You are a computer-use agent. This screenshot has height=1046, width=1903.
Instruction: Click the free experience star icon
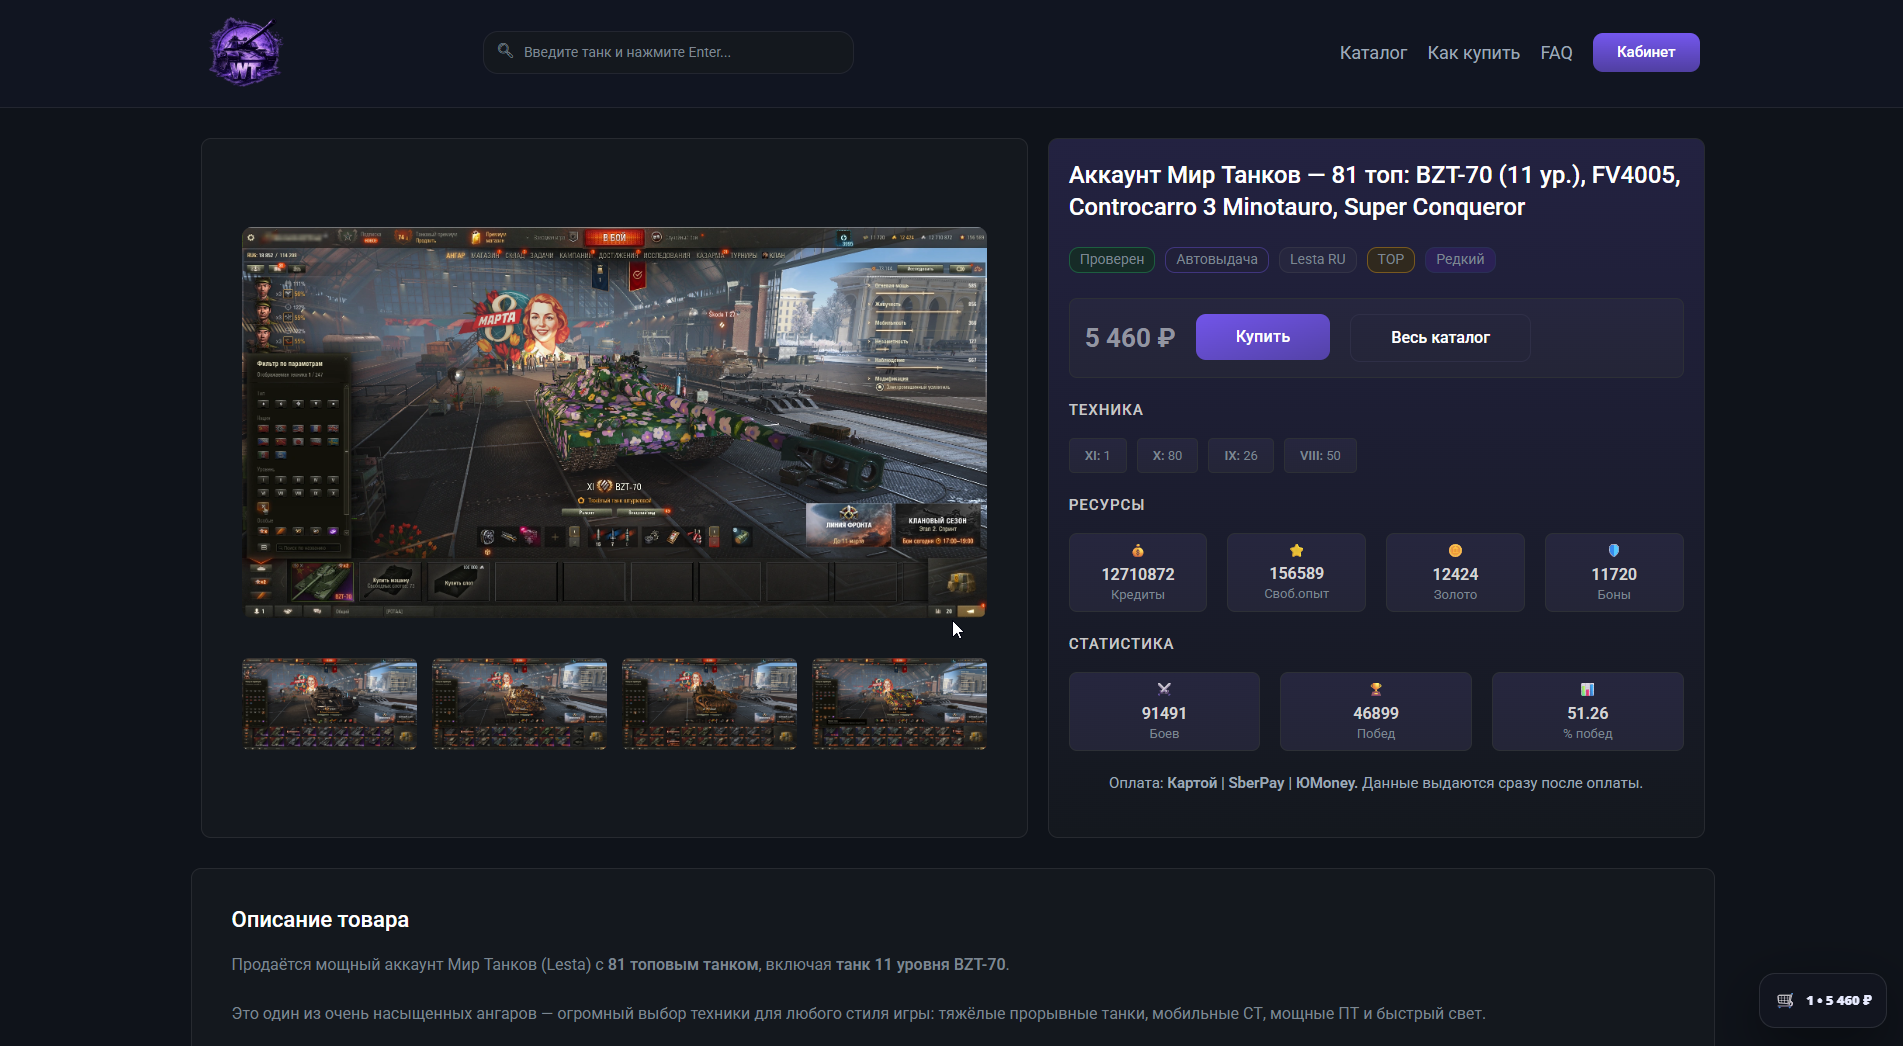click(x=1297, y=550)
